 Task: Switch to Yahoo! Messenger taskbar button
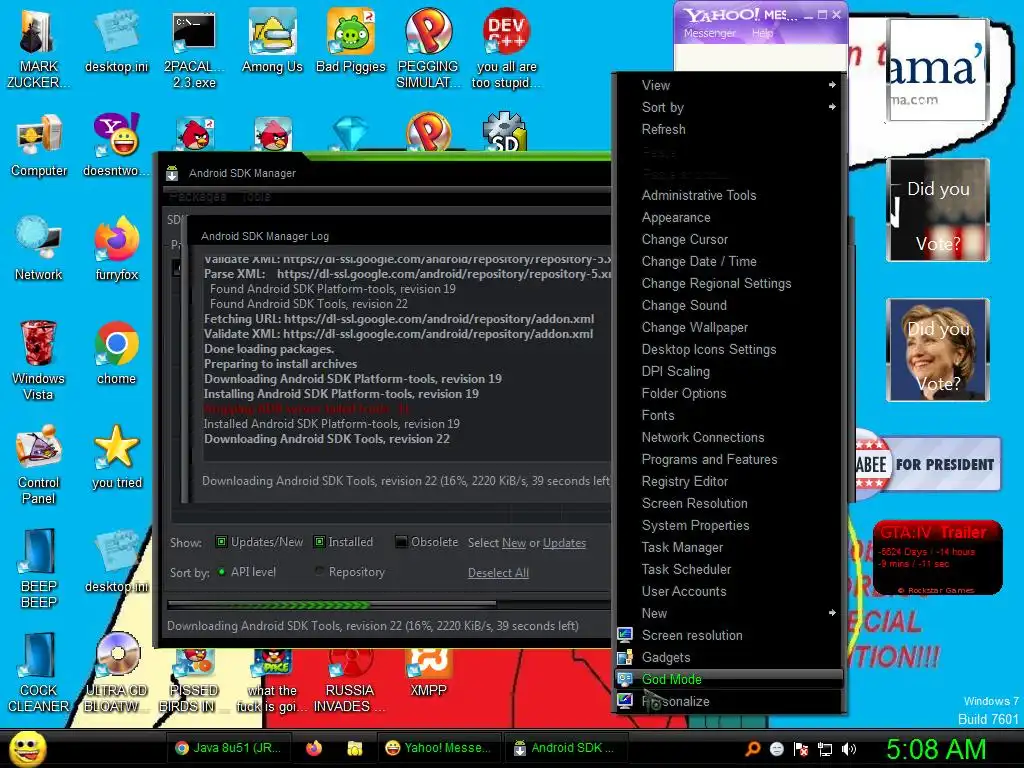click(438, 748)
